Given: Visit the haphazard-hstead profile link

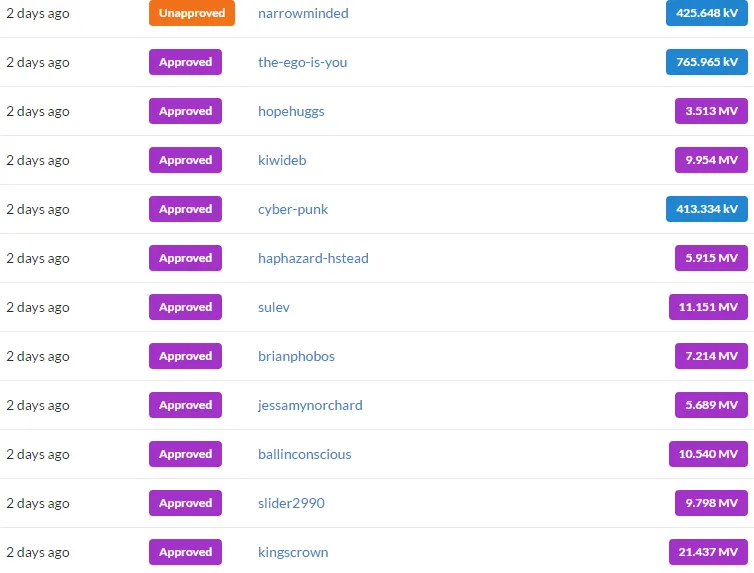Looking at the screenshot, I should click(313, 259).
